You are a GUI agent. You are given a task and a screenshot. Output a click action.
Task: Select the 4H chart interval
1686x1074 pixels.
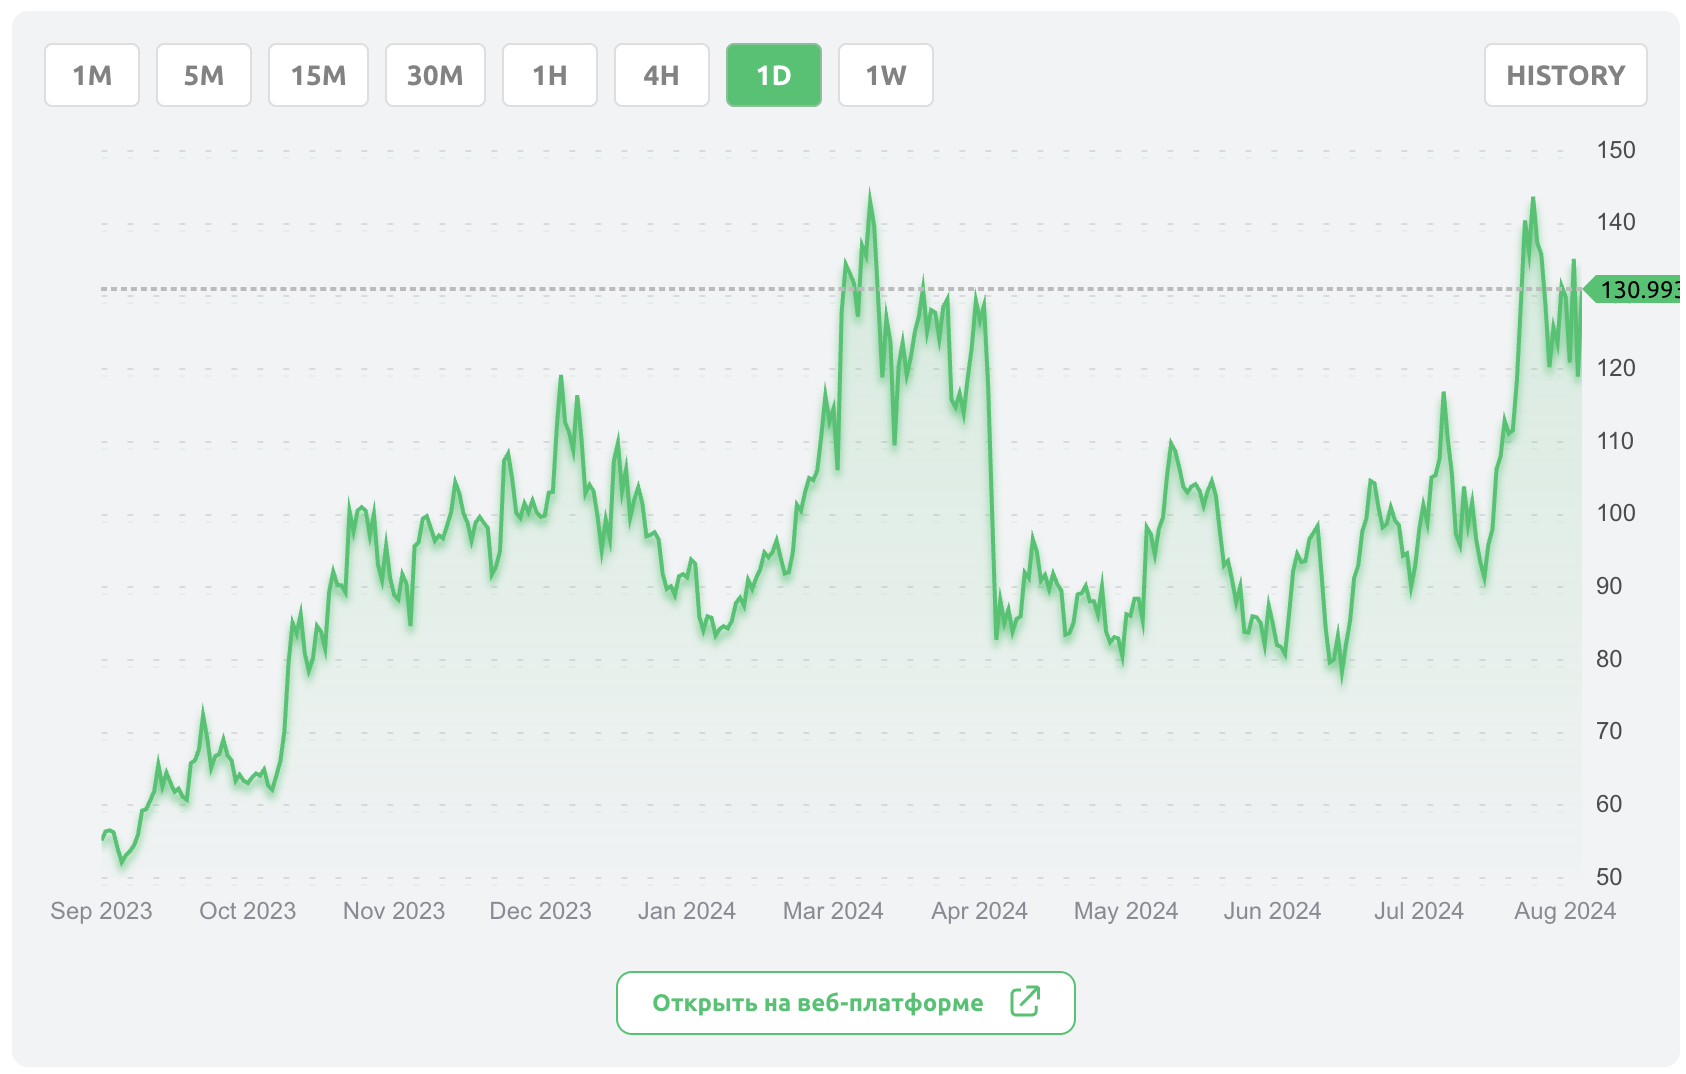coord(662,75)
